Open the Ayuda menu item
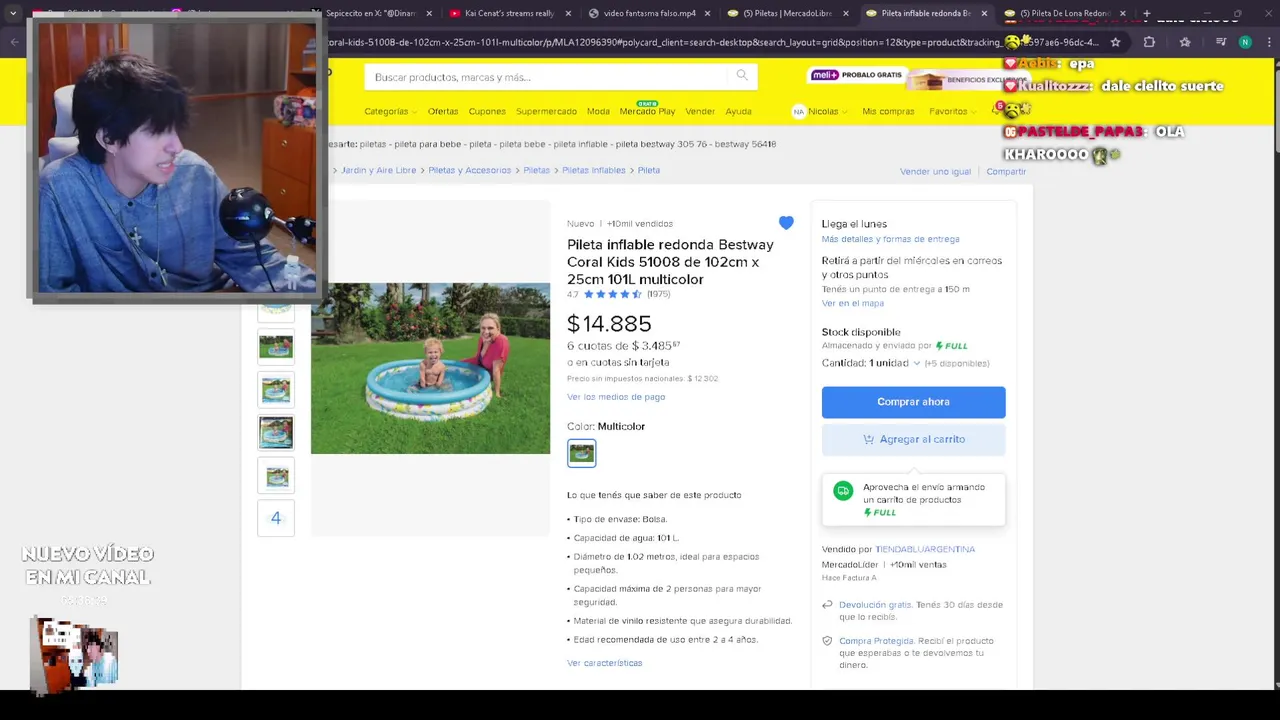Image resolution: width=1280 pixels, height=720 pixels. [738, 111]
